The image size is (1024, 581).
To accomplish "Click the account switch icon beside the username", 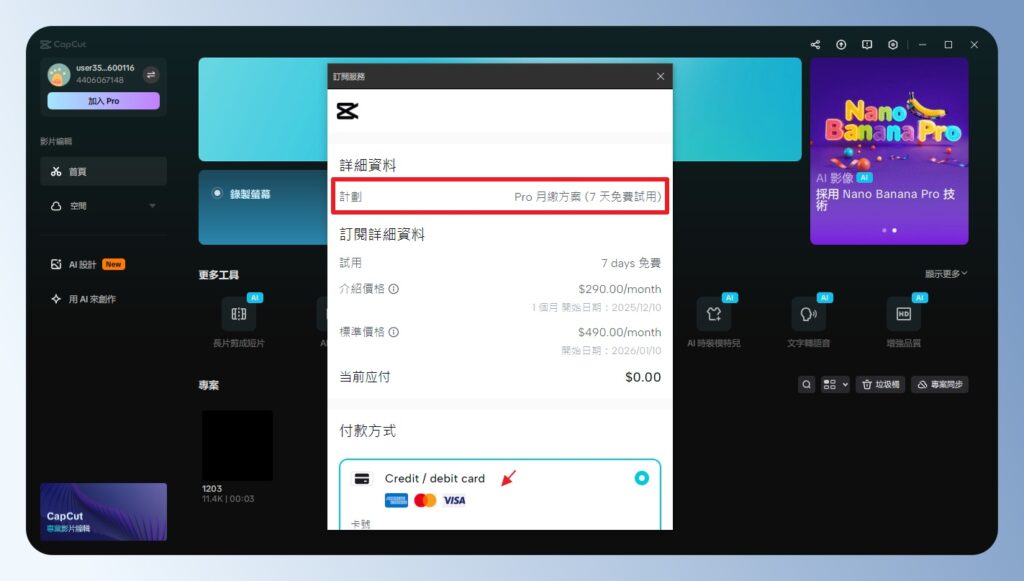I will pos(152,73).
